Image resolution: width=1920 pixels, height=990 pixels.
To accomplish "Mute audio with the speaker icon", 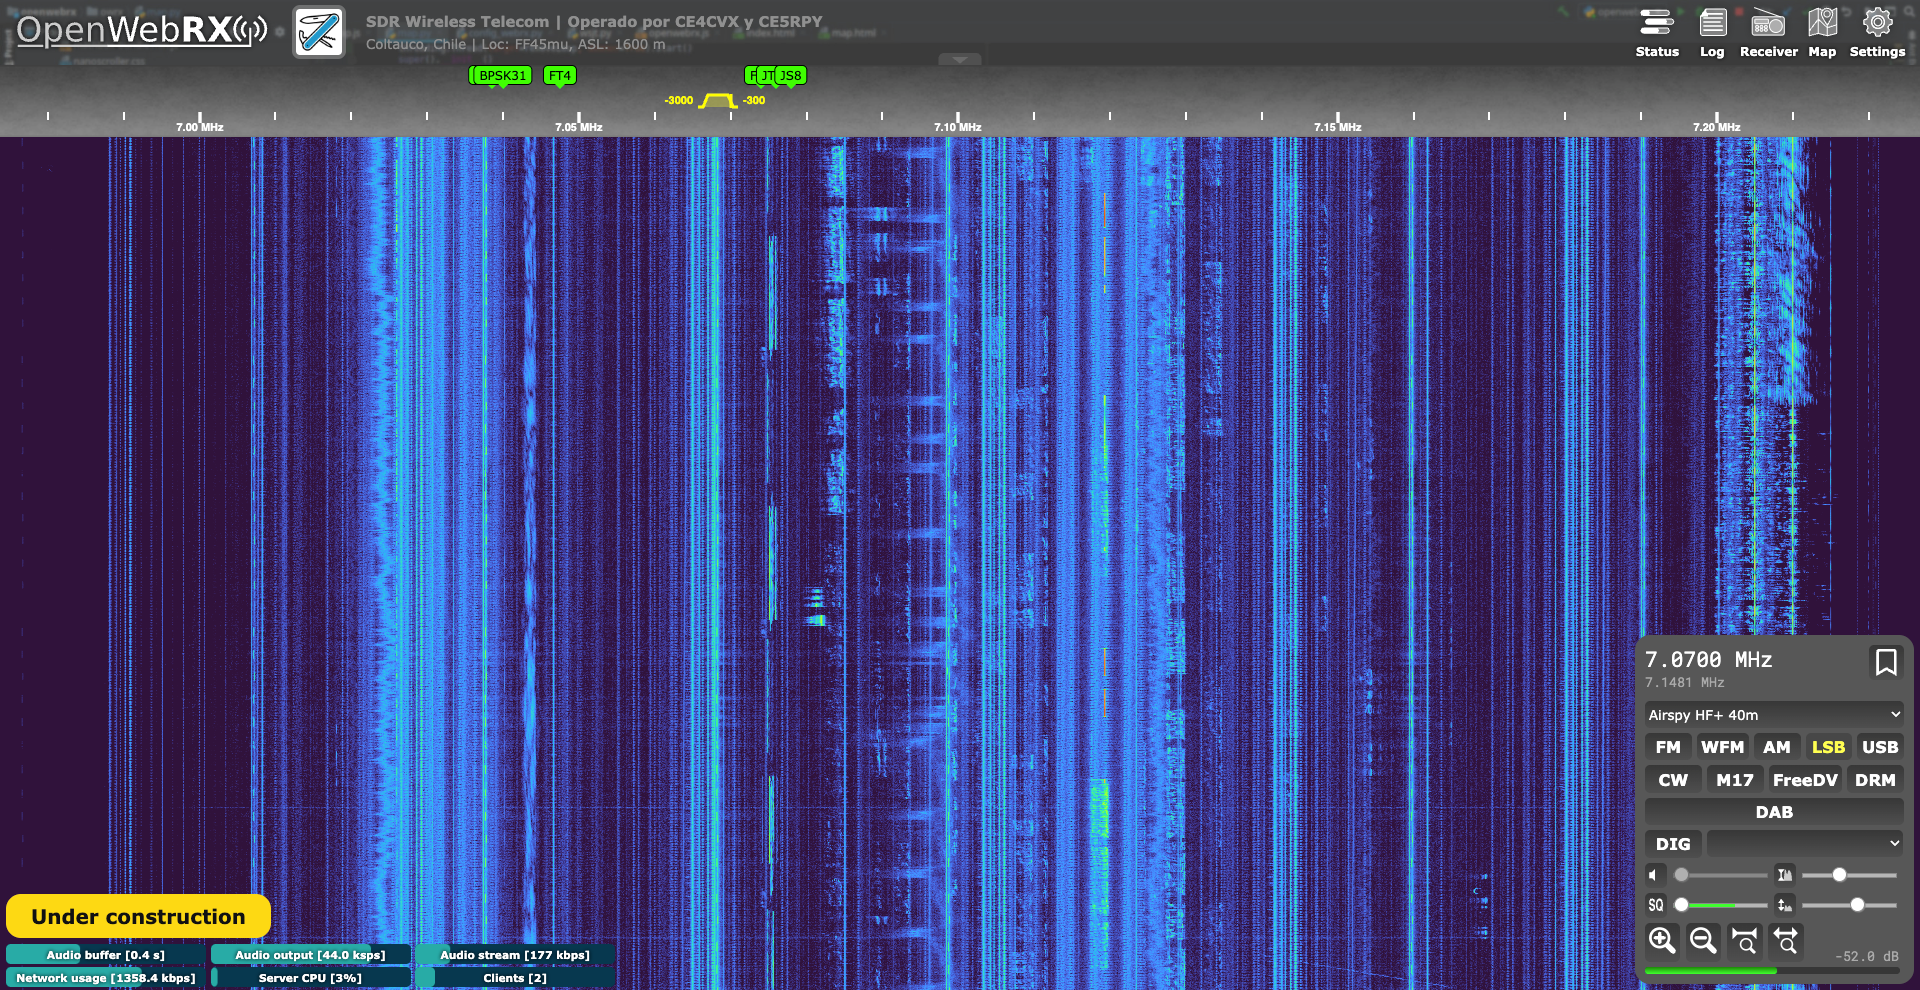I will point(1654,875).
